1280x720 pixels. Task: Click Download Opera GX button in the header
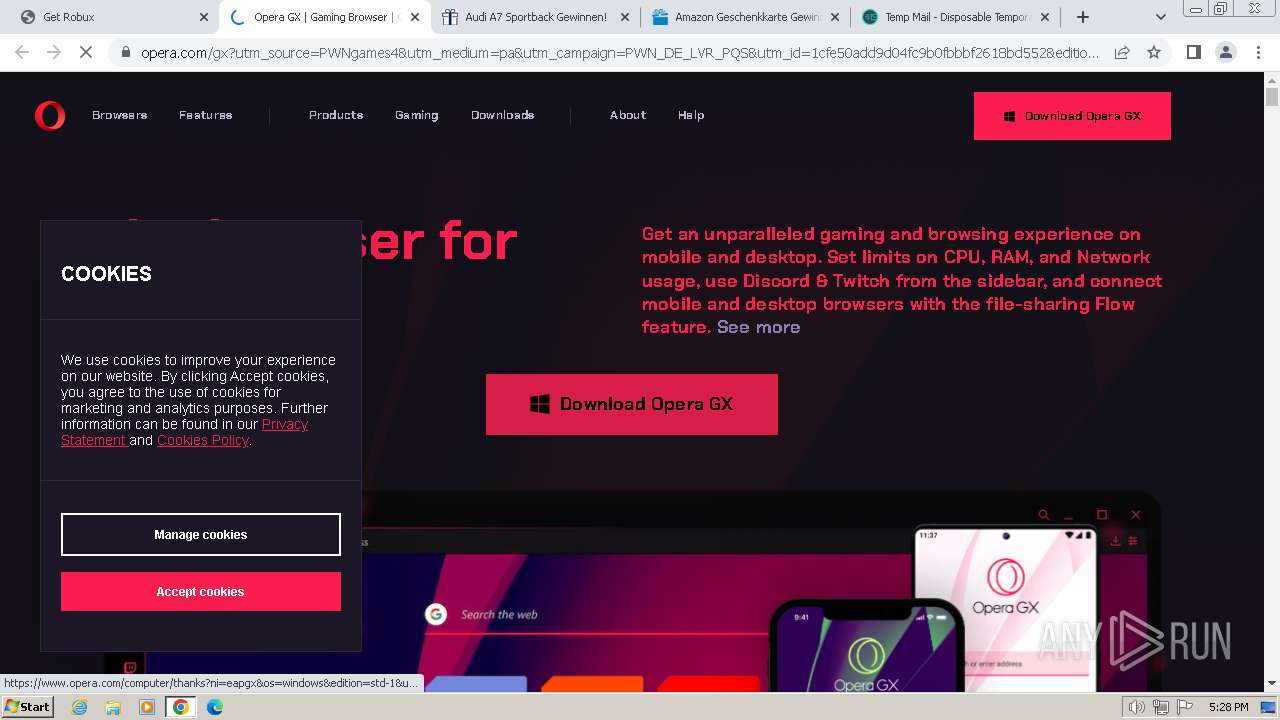click(1072, 116)
